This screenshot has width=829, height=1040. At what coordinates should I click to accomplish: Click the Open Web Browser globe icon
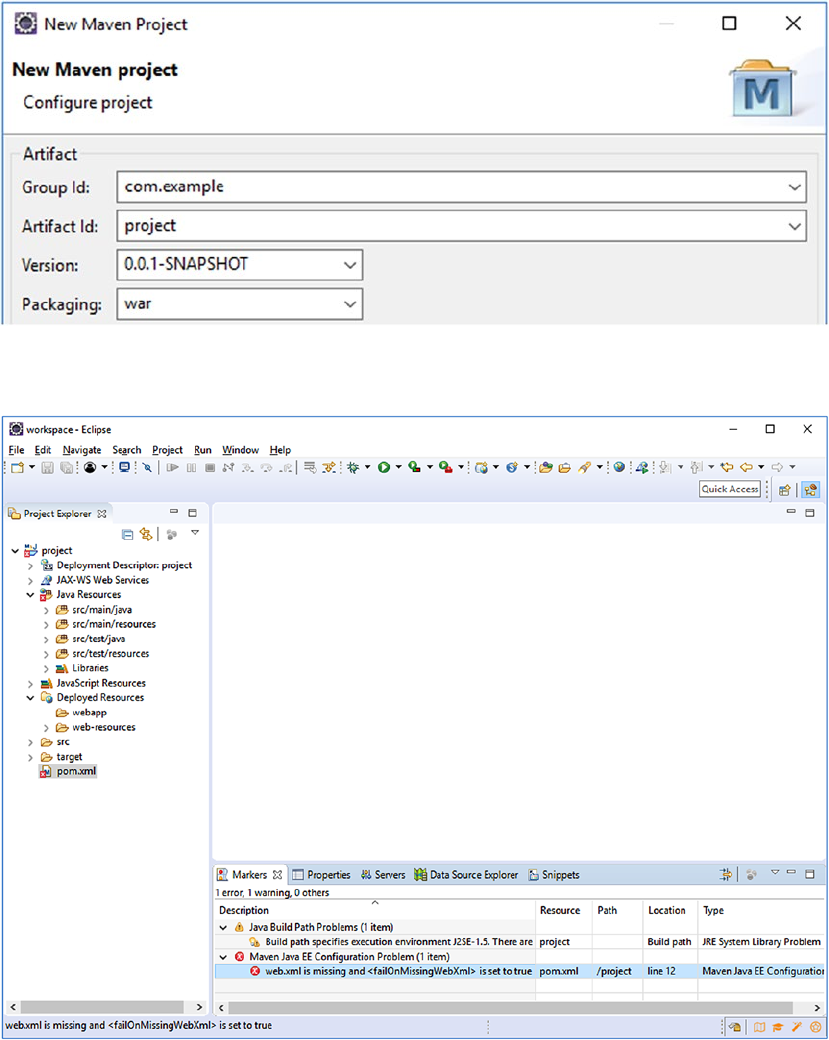tap(619, 468)
